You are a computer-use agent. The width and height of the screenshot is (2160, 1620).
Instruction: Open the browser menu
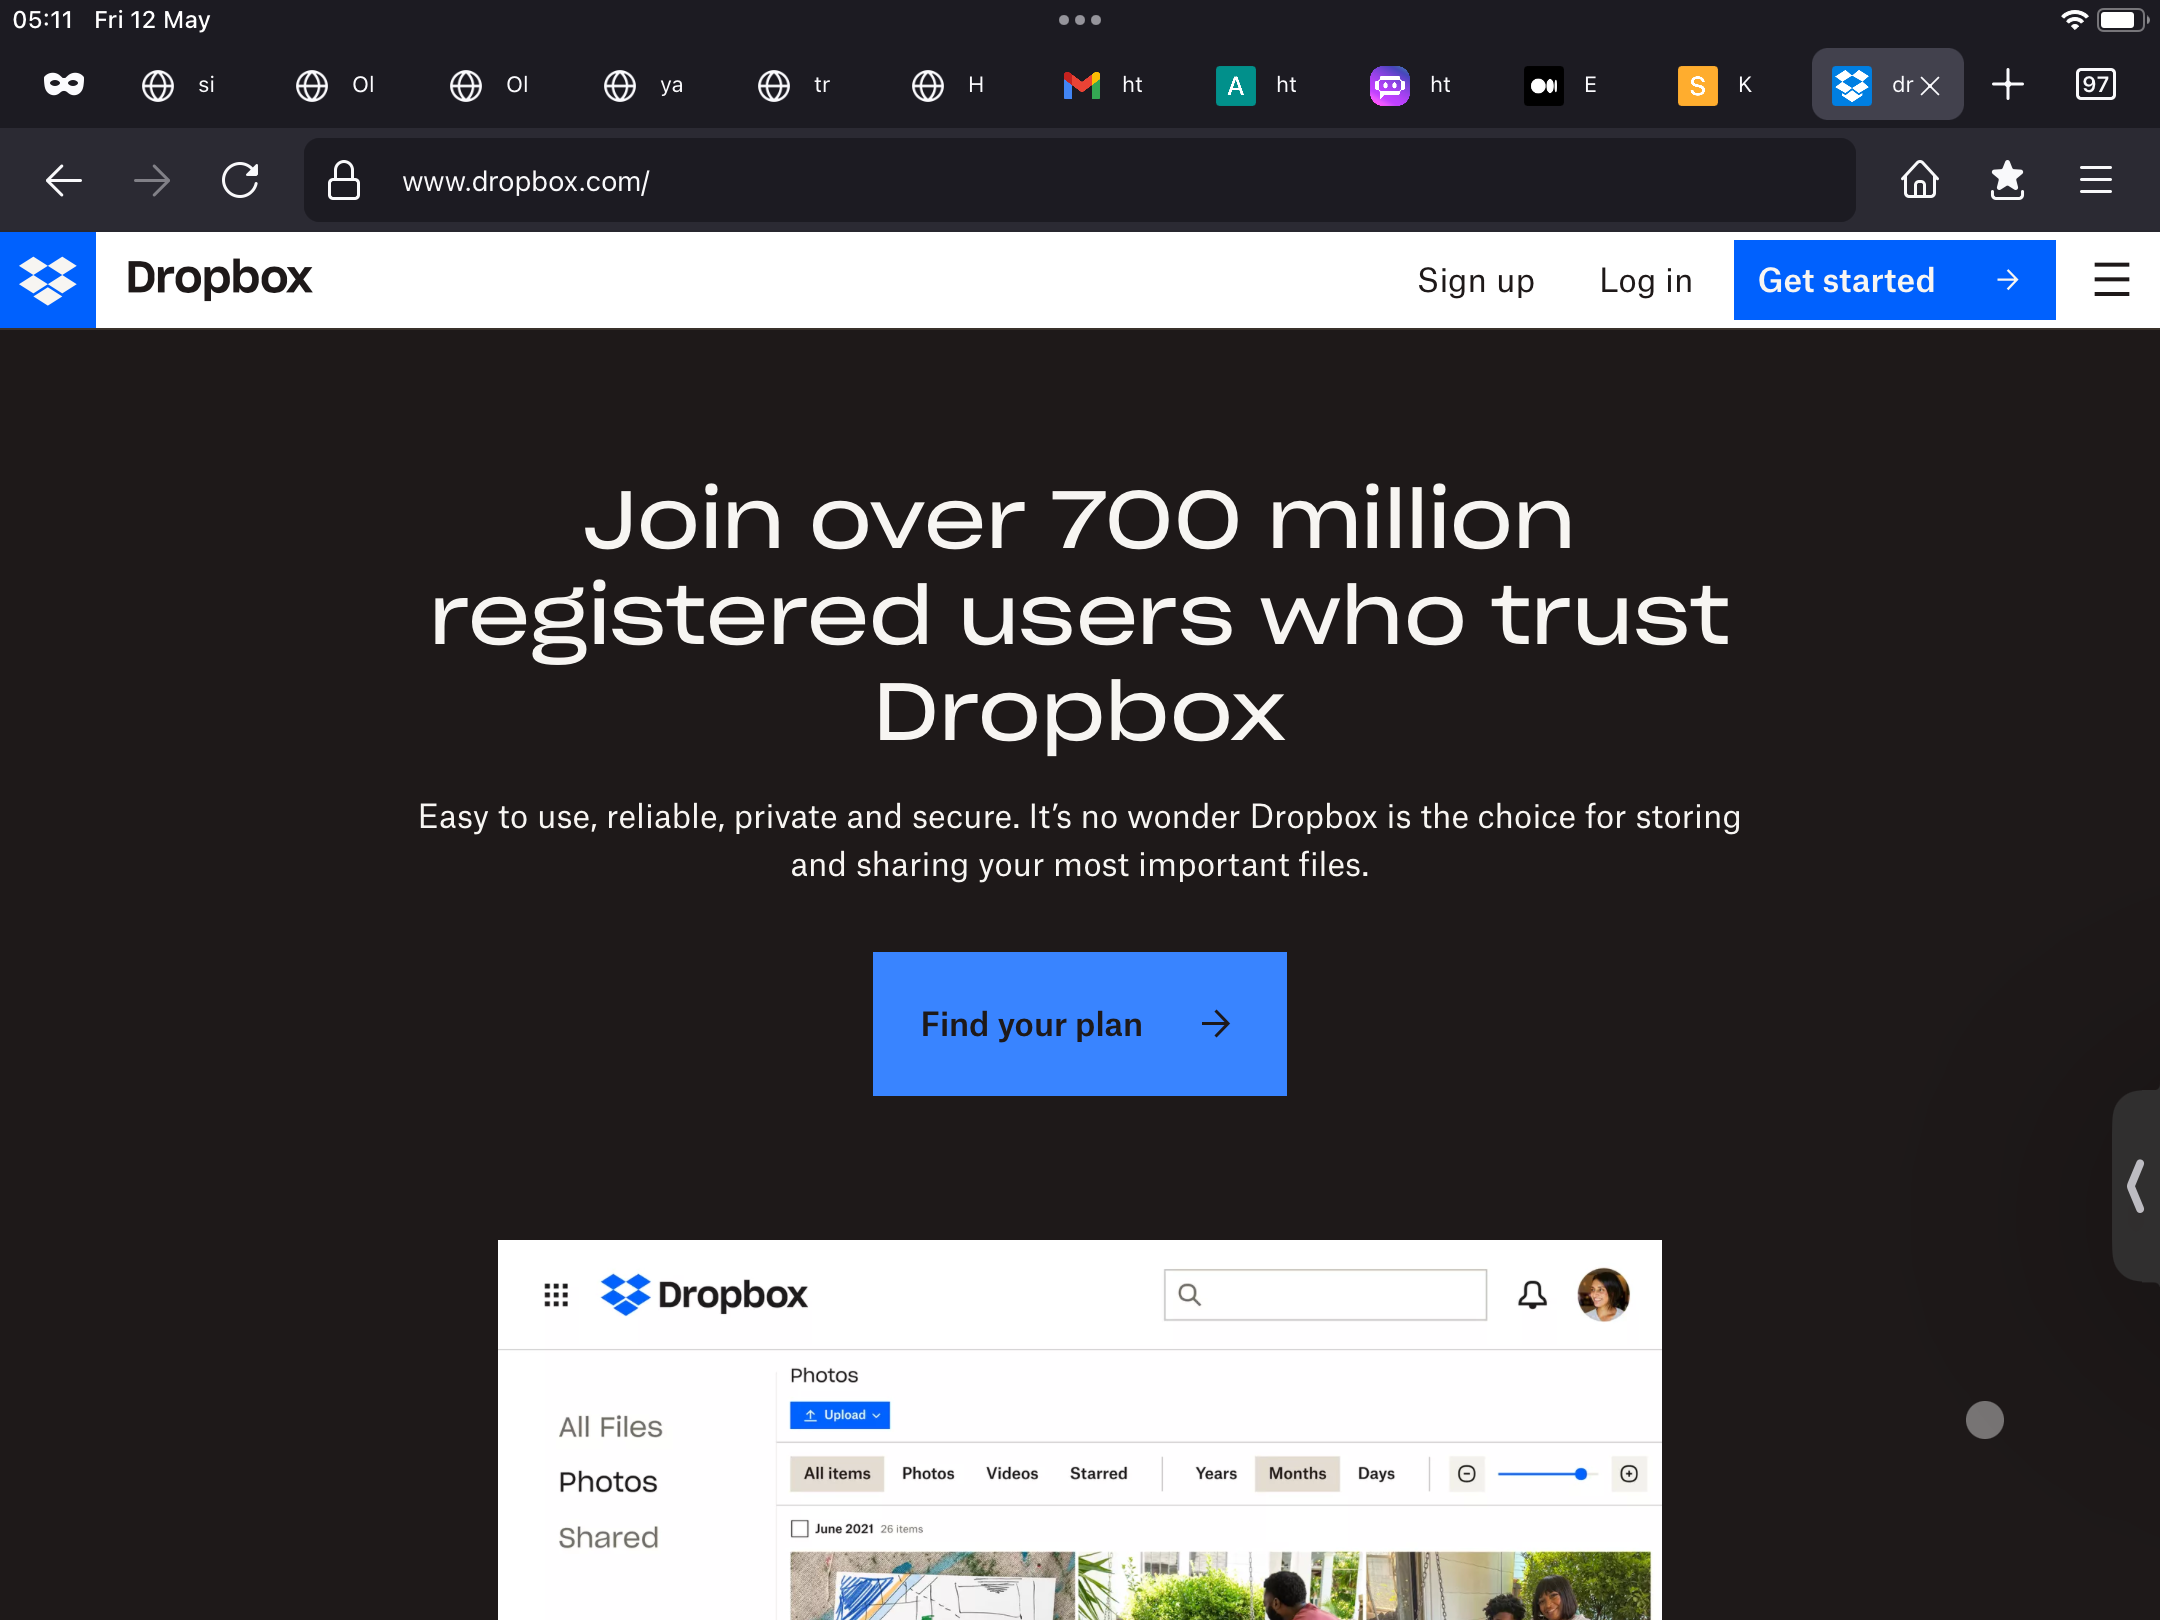tap(2096, 180)
